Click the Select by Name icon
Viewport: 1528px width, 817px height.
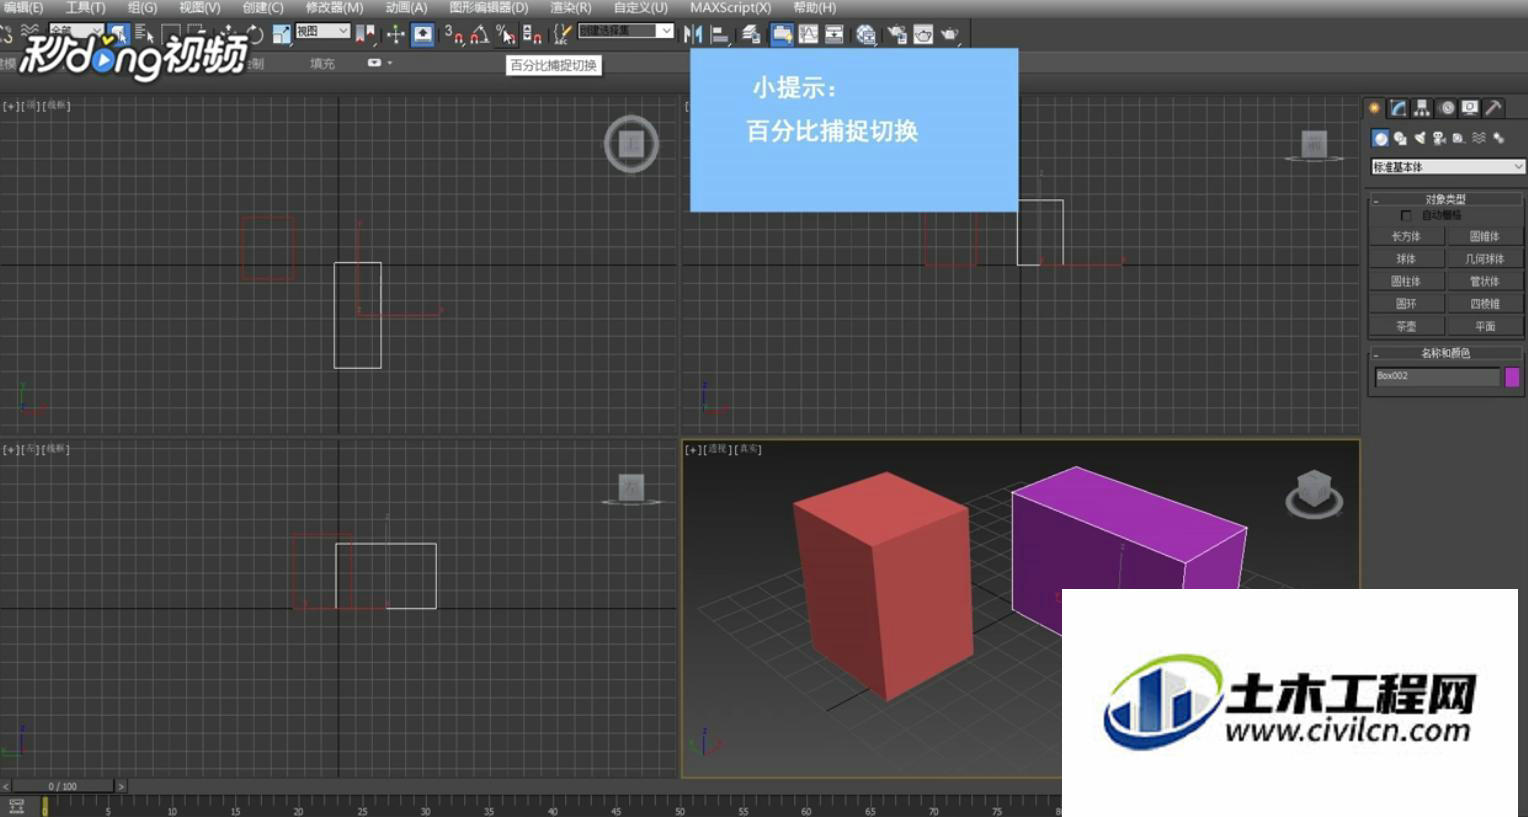(x=146, y=35)
